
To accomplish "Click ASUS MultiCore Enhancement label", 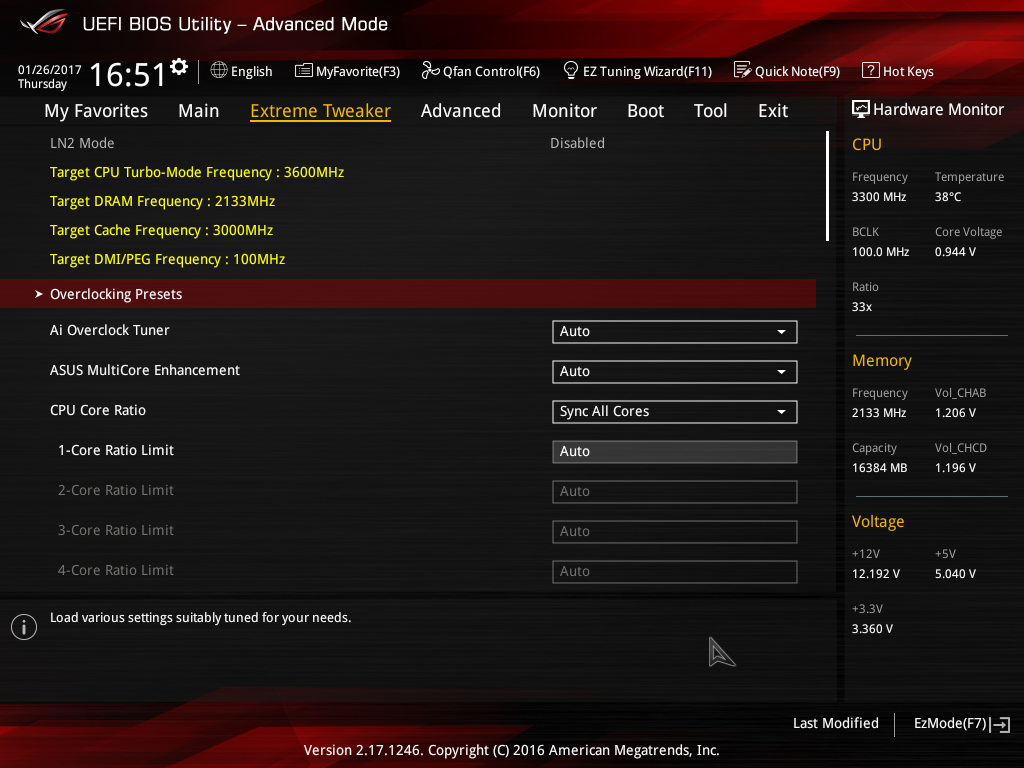I will 145,370.
